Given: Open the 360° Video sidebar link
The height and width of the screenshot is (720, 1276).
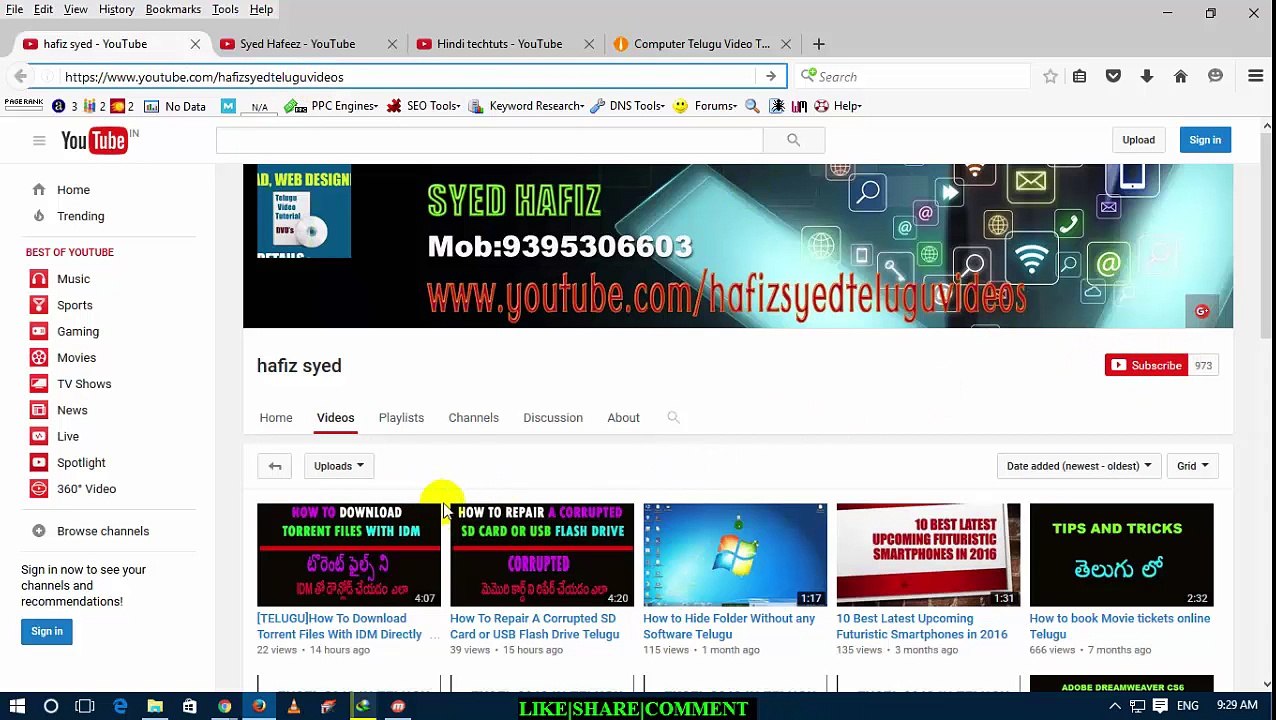Looking at the screenshot, I should point(86,489).
